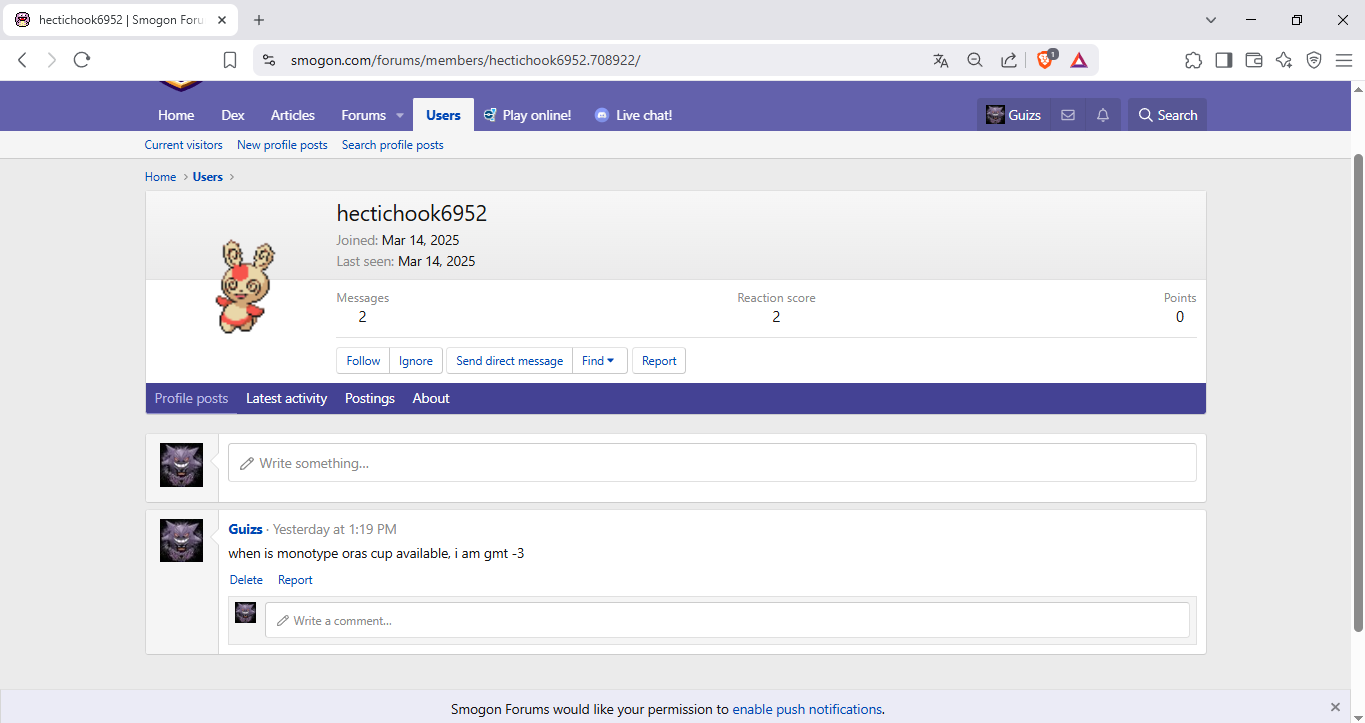1365x723 pixels.
Task: Click the browser address bar URL
Action: [465, 60]
